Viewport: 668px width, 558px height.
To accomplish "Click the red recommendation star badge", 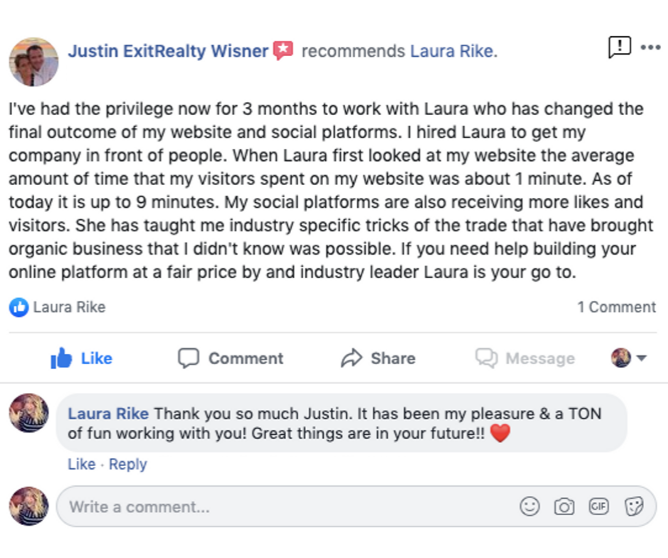I will click(283, 50).
